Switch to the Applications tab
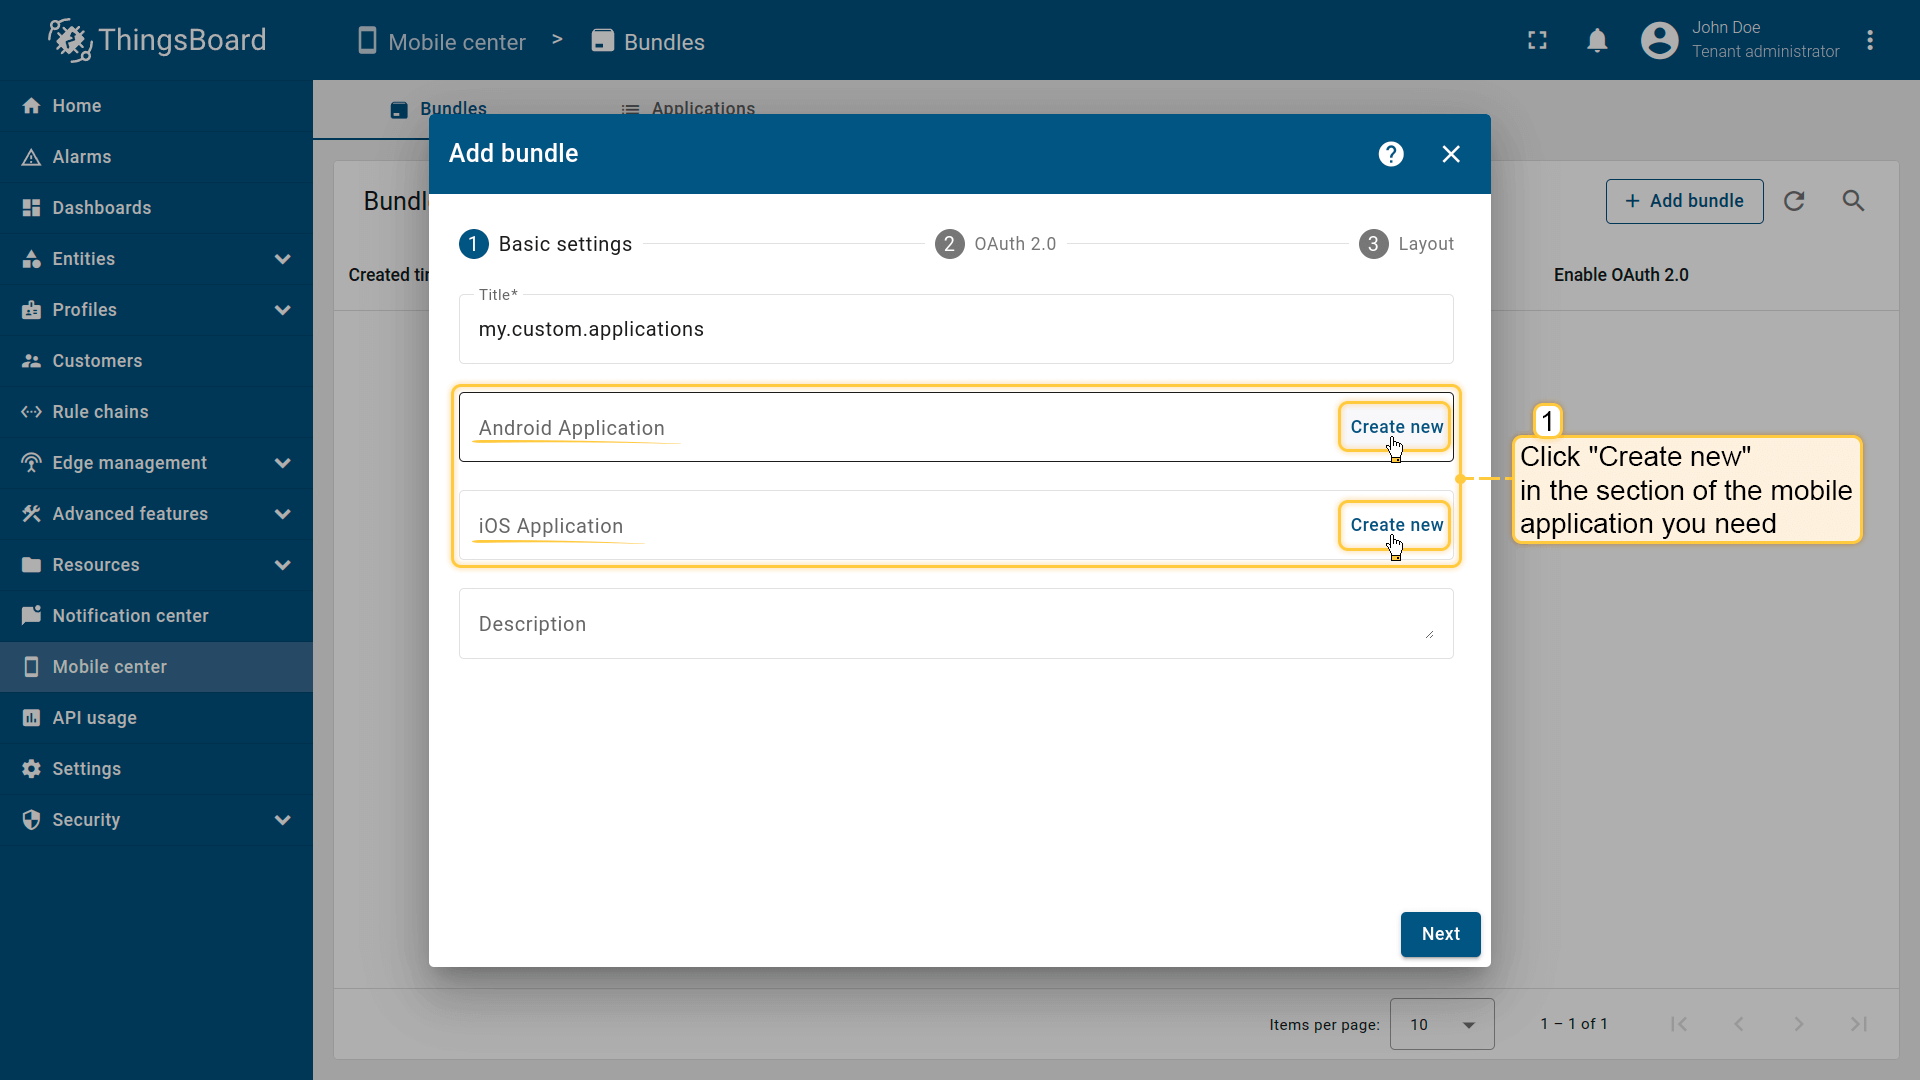This screenshot has height=1080, width=1920. (688, 108)
